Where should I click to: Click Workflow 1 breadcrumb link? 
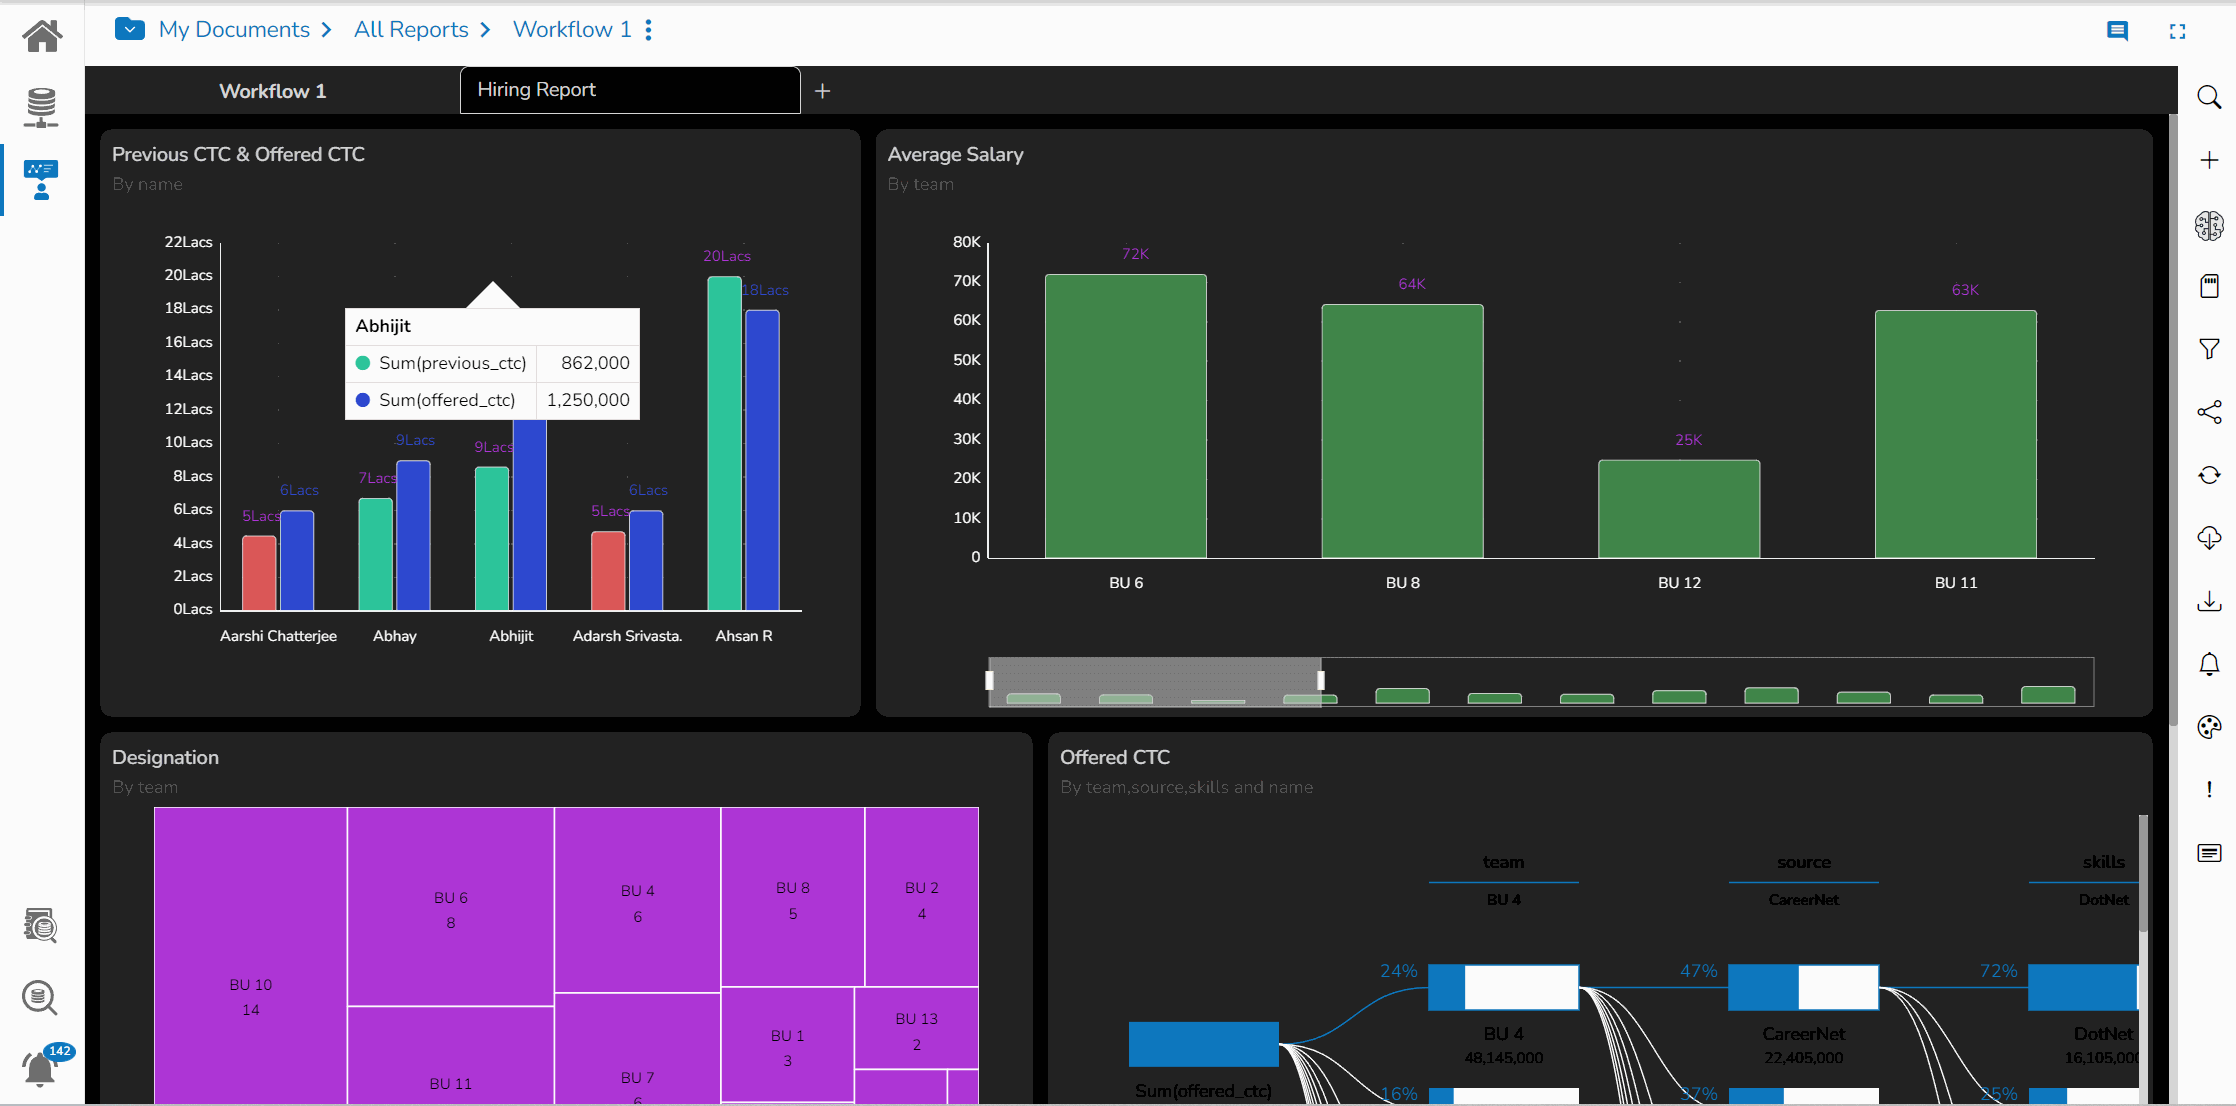tap(572, 30)
